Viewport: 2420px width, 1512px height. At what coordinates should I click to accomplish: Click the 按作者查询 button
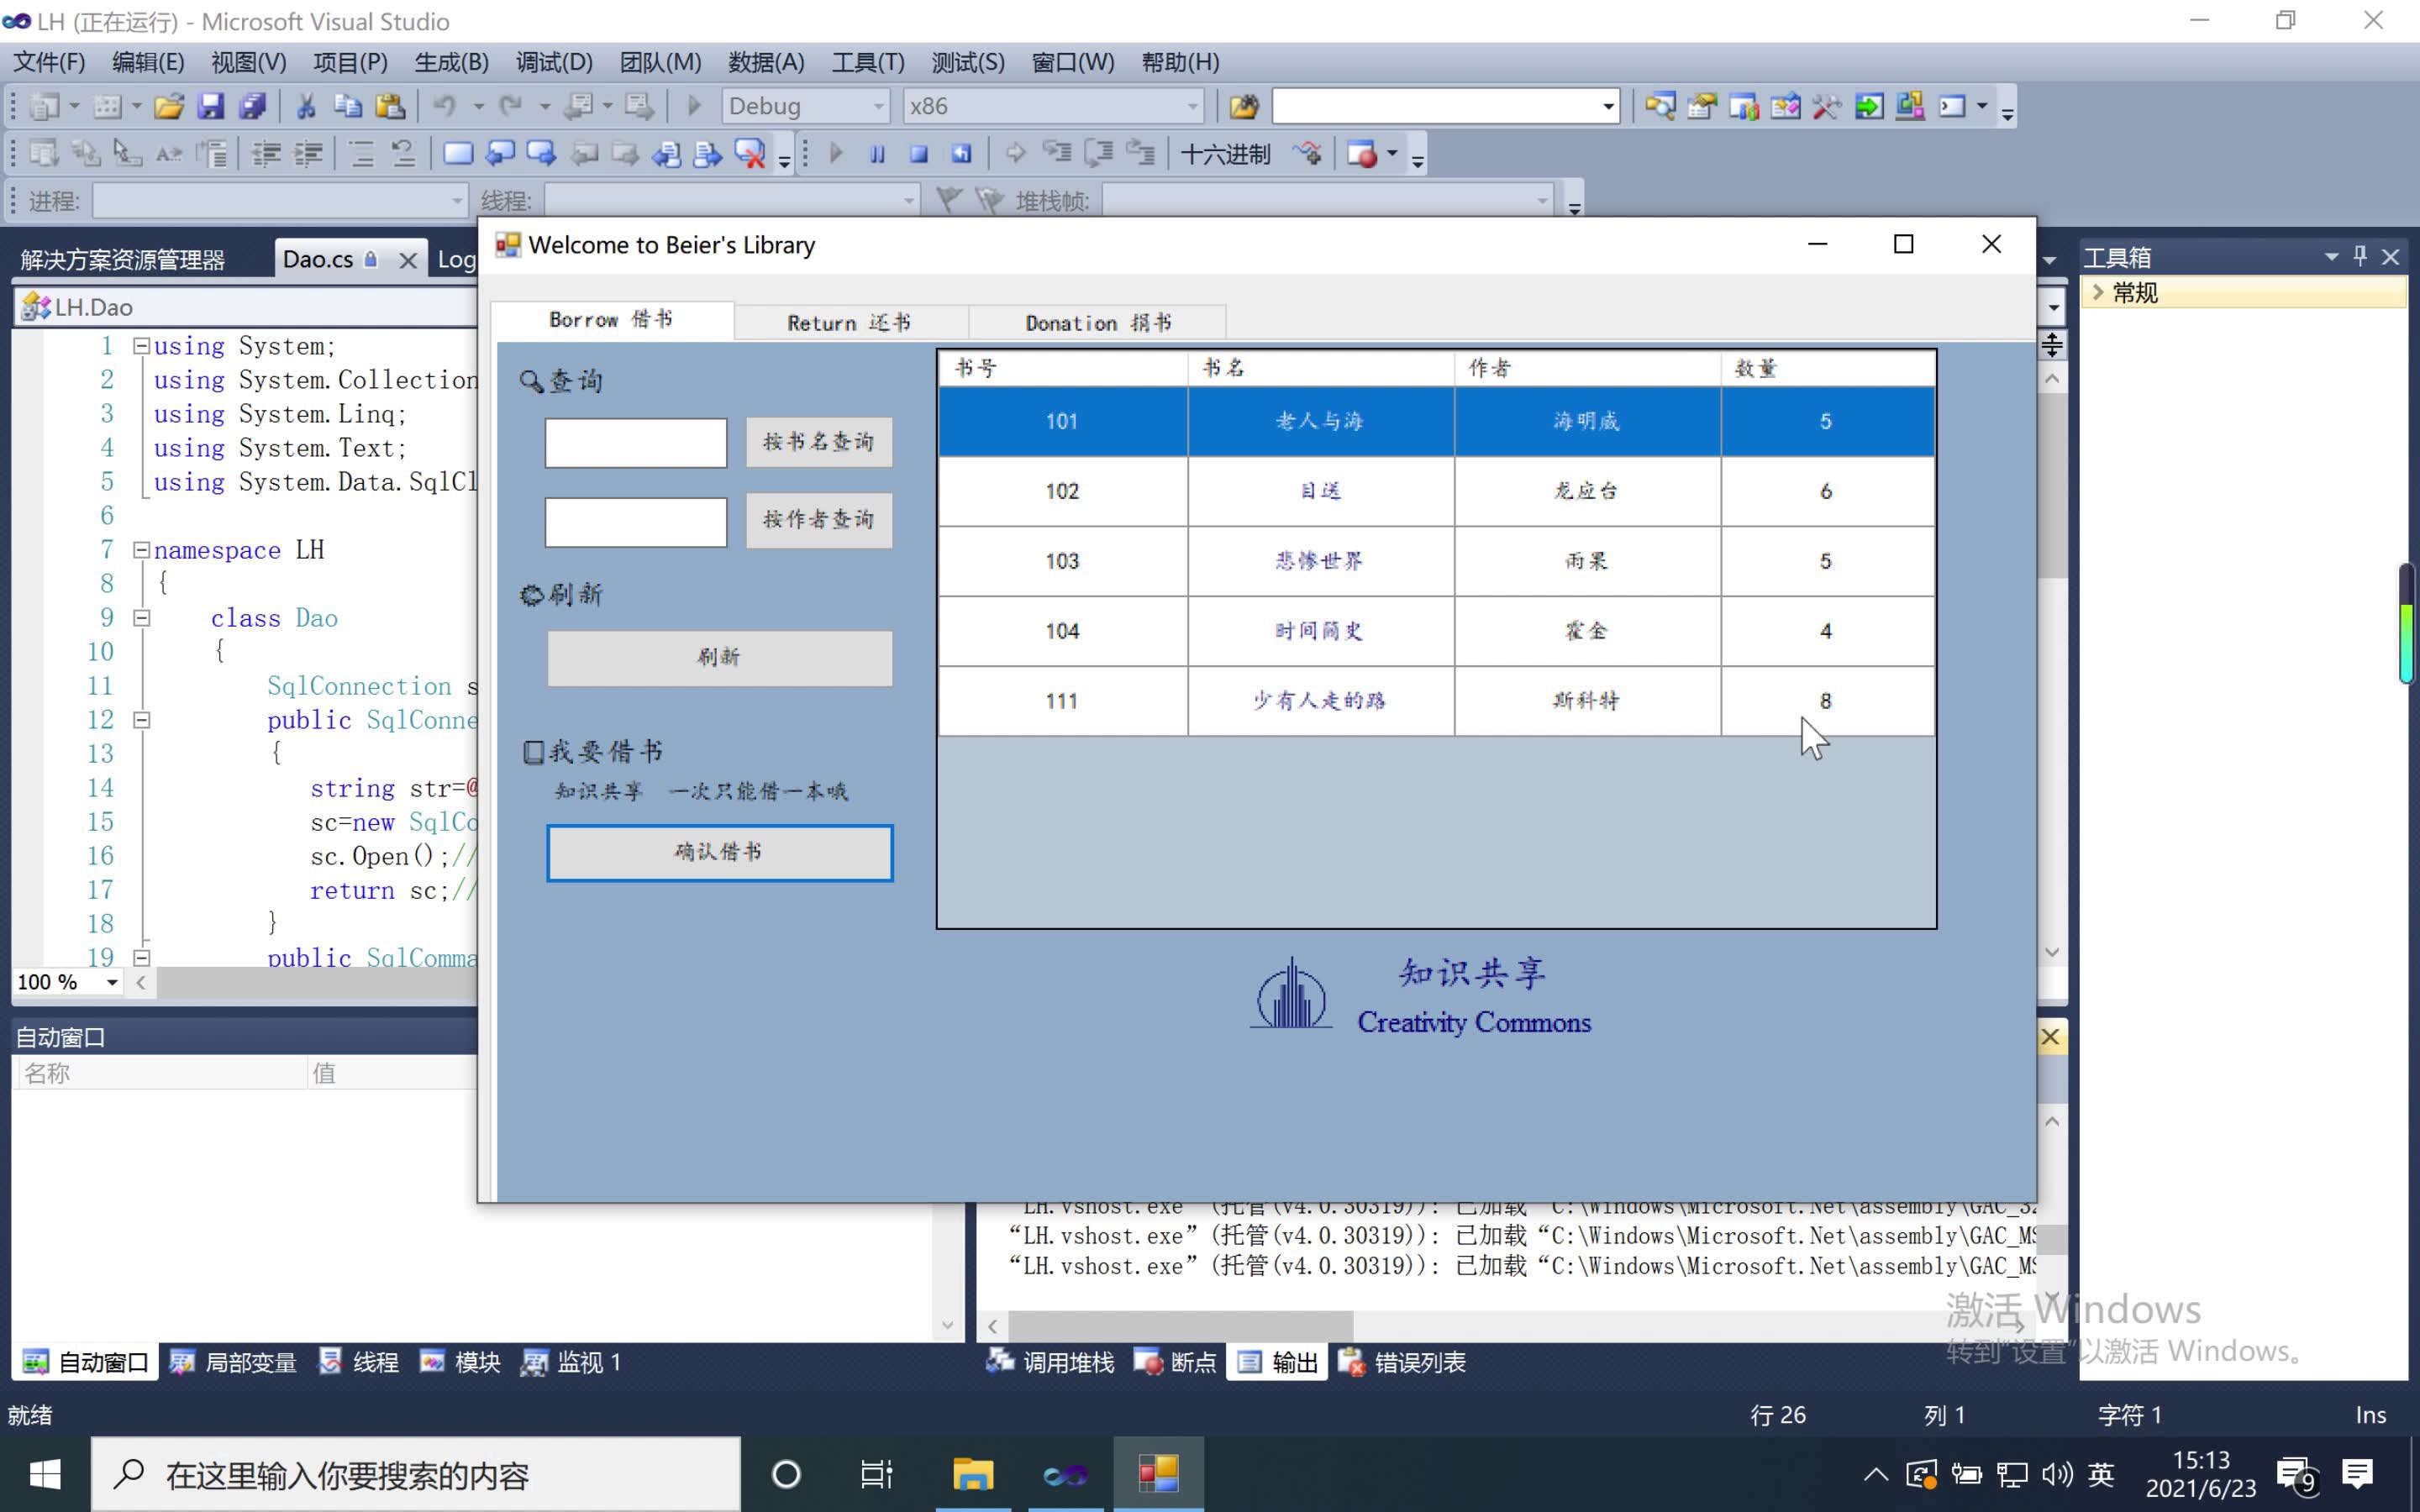819,520
